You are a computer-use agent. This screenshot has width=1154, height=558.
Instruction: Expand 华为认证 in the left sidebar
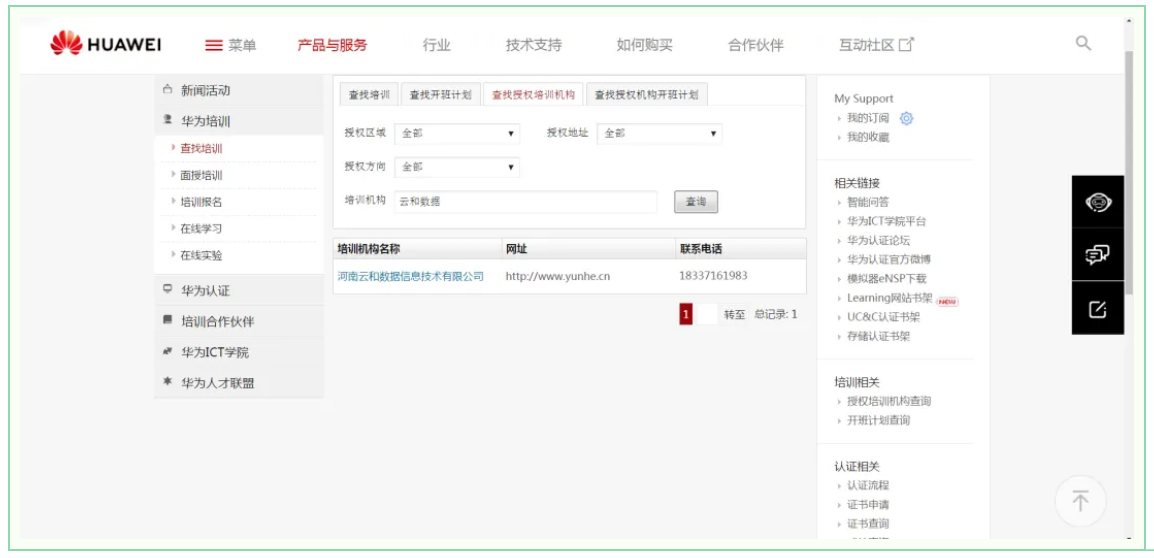tap(205, 291)
